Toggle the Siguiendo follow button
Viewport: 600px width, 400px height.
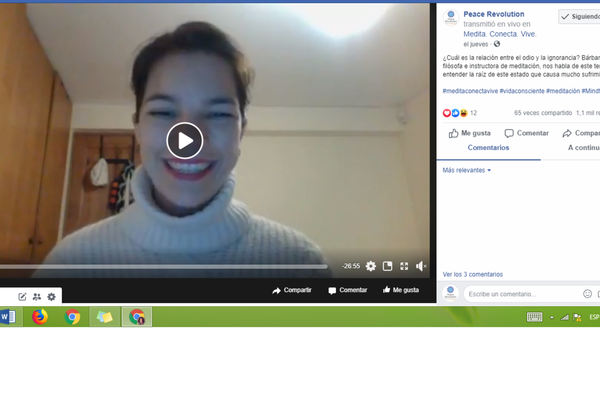(579, 16)
